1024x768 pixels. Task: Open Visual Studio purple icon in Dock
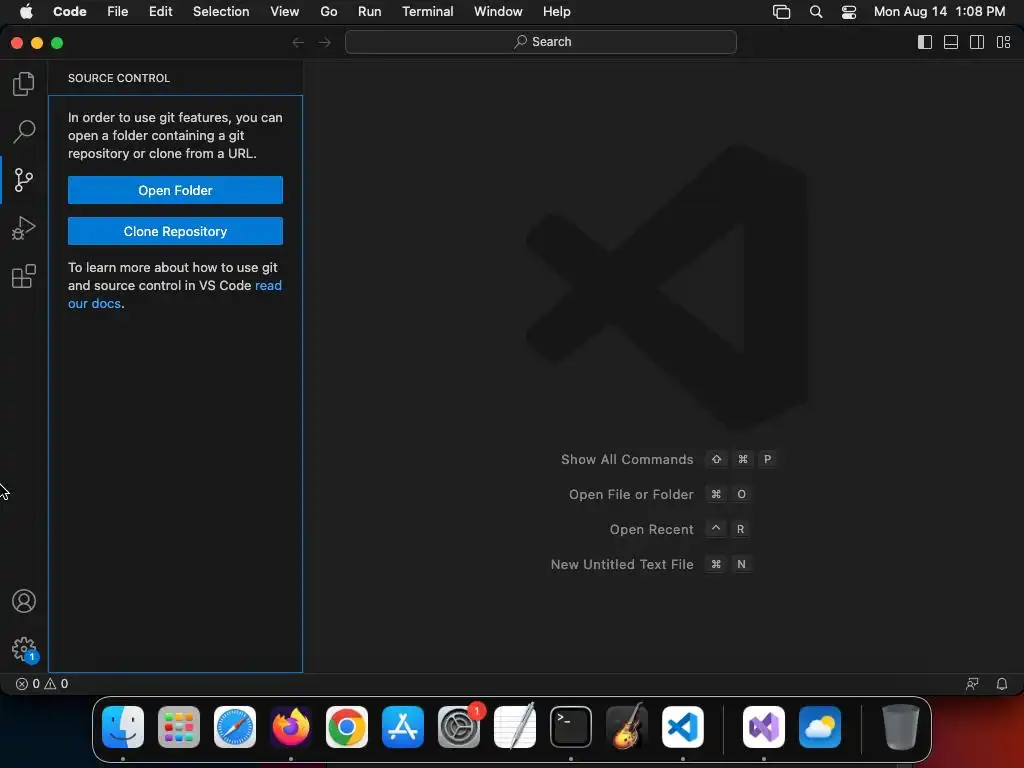(x=763, y=727)
